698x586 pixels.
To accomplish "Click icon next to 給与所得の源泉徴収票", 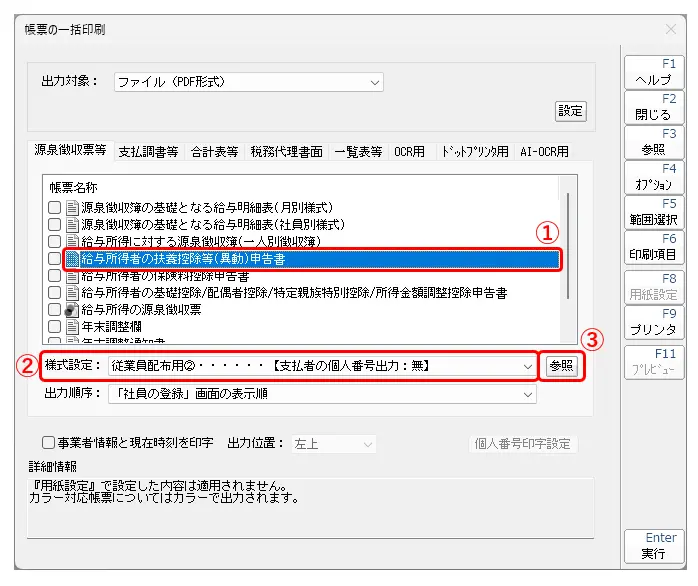I will point(72,310).
